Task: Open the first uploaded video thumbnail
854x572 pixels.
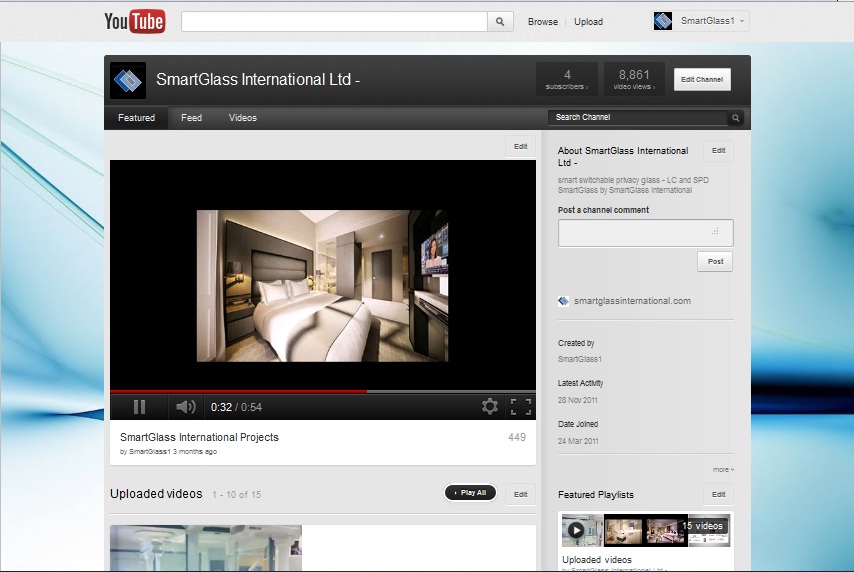Action: click(x=206, y=548)
